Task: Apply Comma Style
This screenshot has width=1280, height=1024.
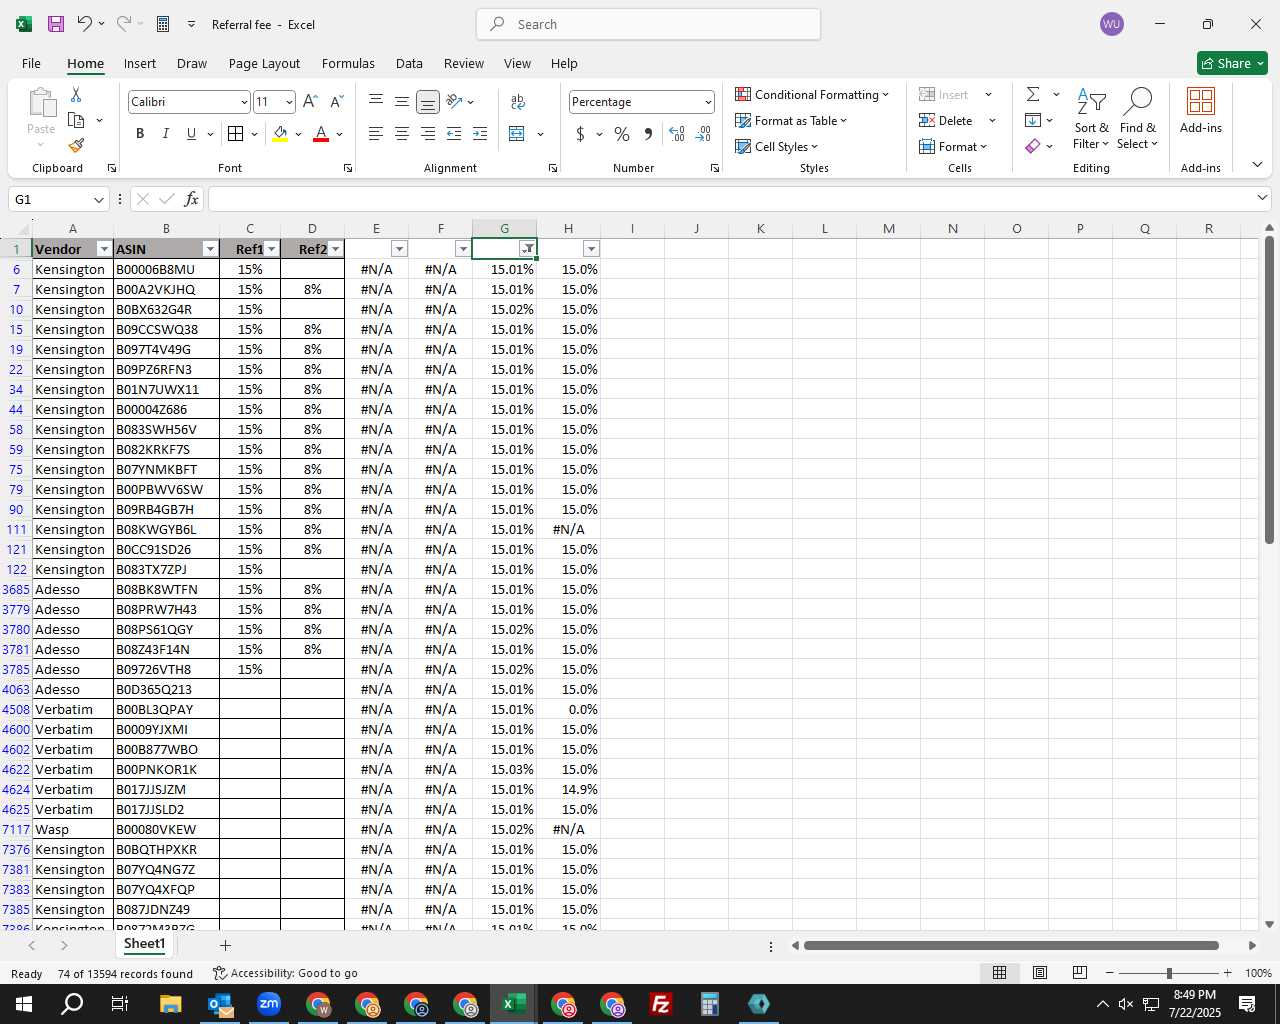Action: pos(648,134)
